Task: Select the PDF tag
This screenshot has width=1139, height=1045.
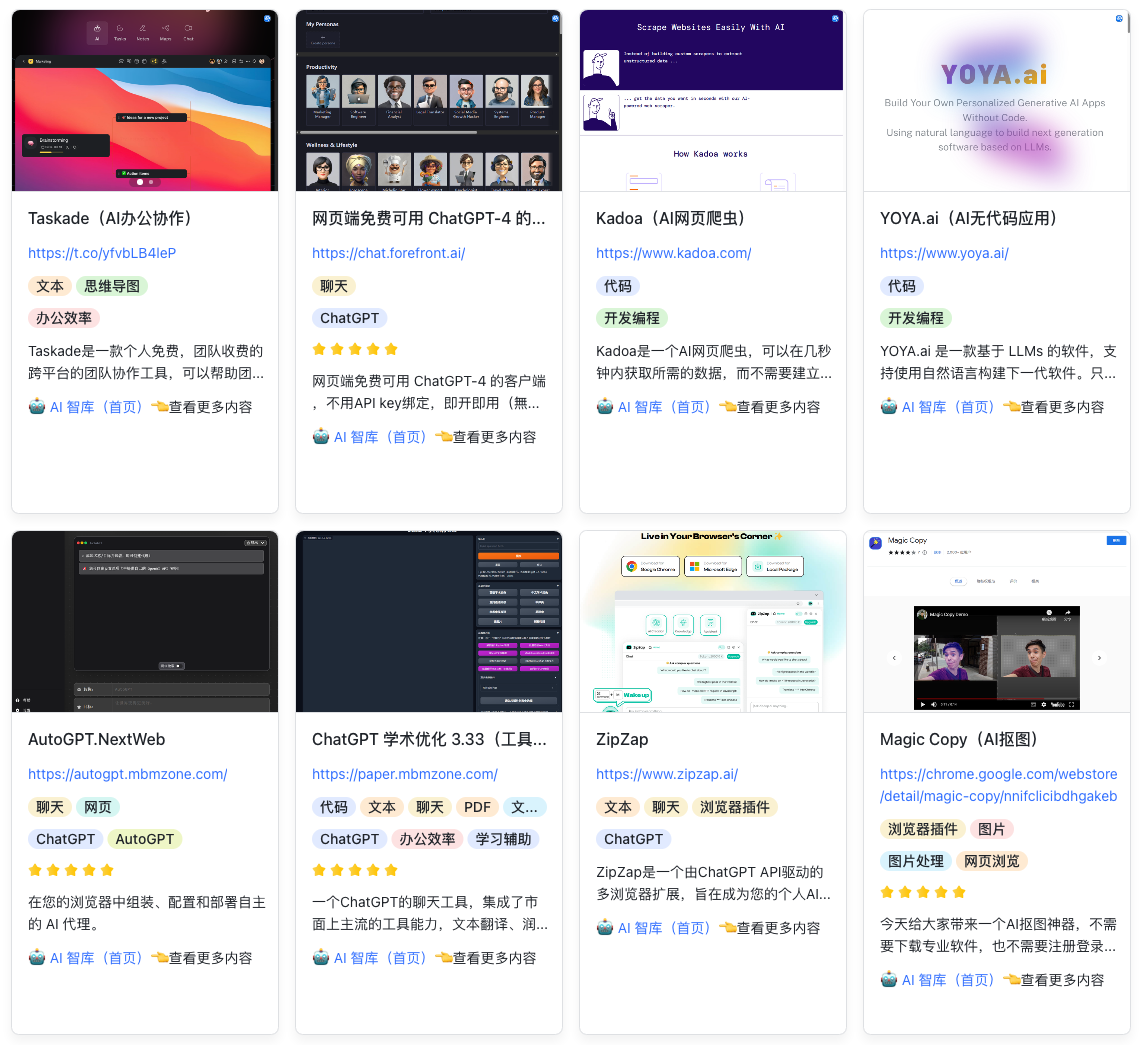Action: point(477,807)
